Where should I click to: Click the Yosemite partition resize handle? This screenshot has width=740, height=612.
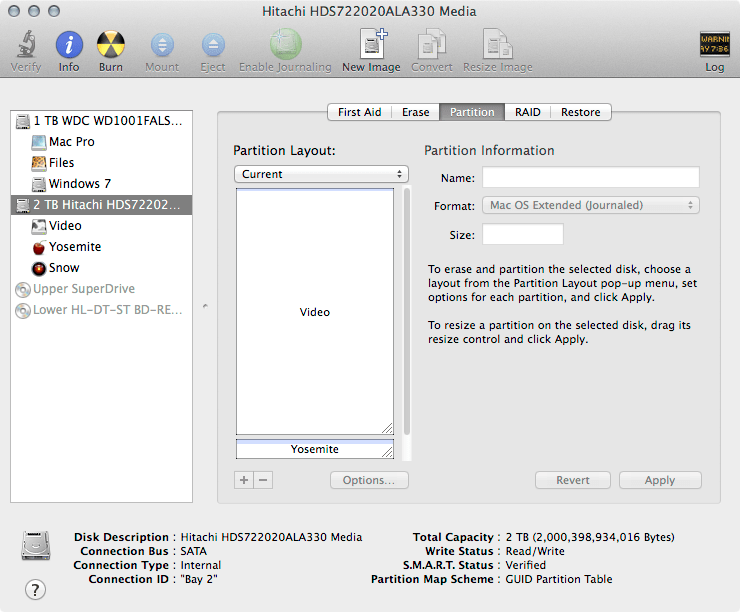point(387,453)
